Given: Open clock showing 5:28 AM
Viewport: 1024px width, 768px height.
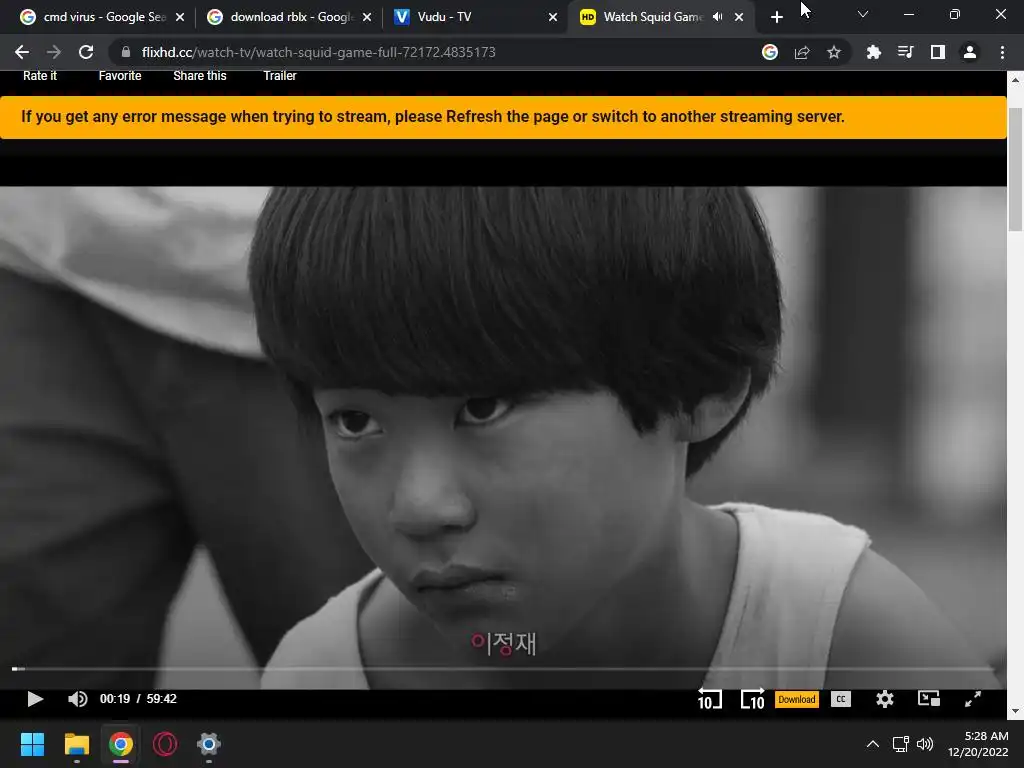Looking at the screenshot, I should [x=978, y=744].
